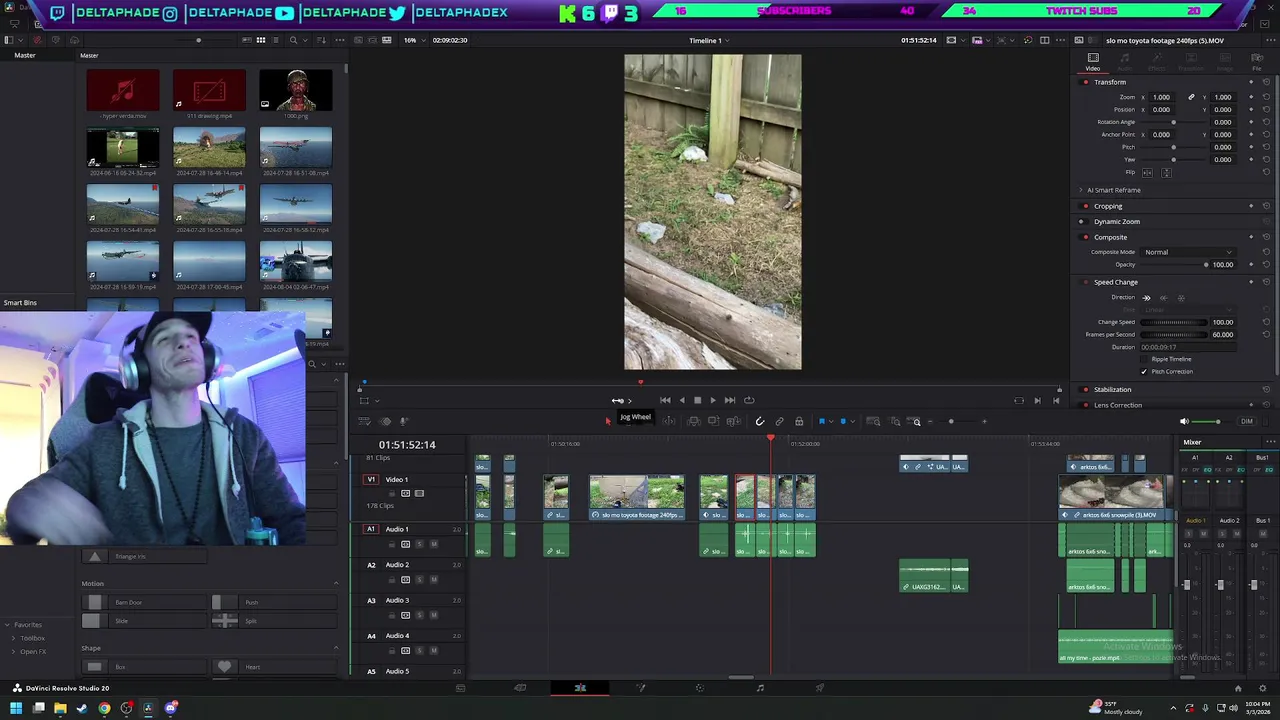
Task: Open the Audio tab in Inspector
Action: (x=1125, y=62)
